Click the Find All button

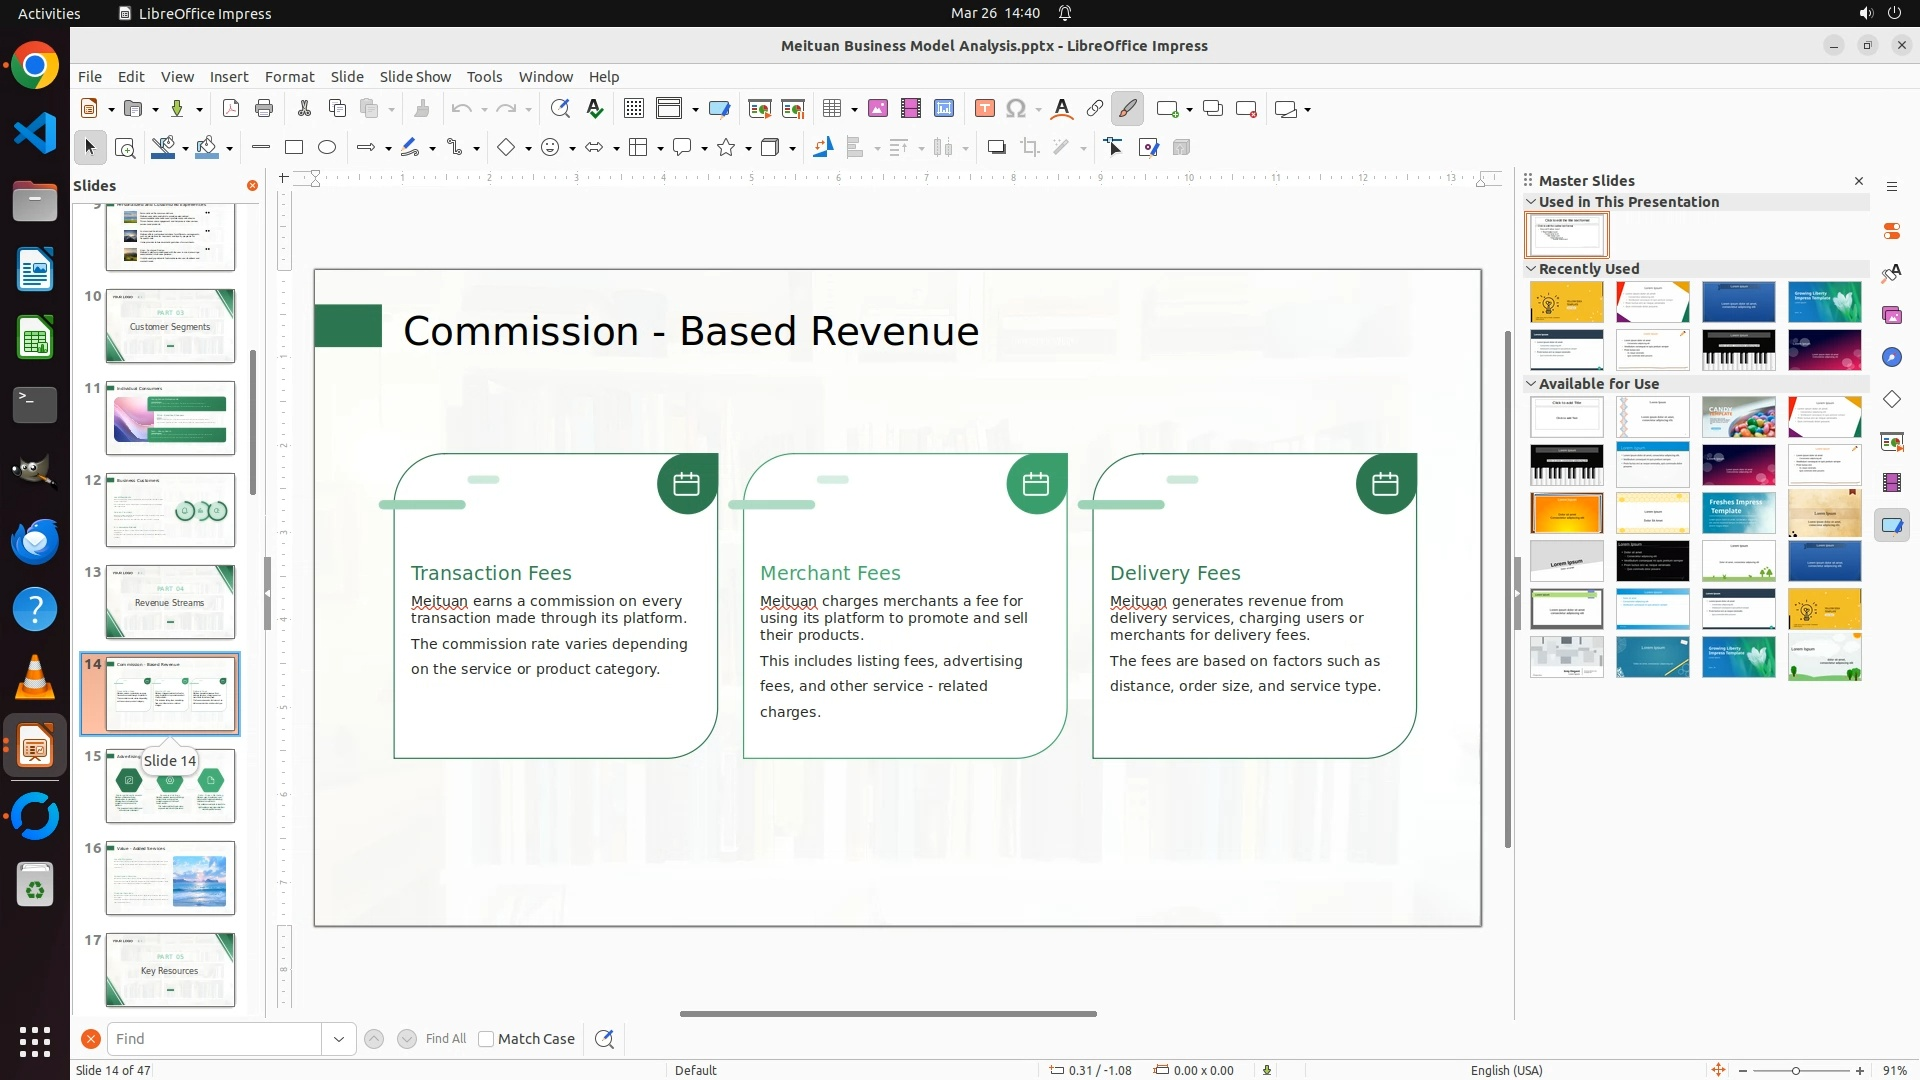pyautogui.click(x=445, y=1039)
